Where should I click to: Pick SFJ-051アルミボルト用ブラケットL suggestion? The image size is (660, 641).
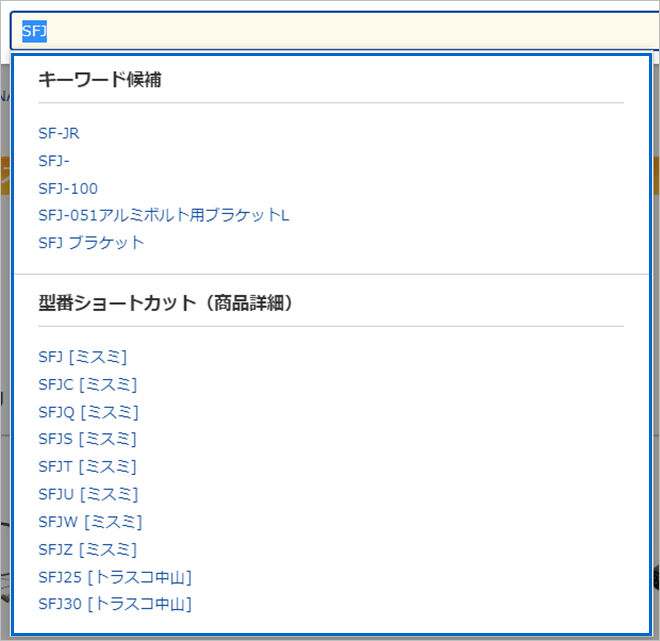point(164,215)
